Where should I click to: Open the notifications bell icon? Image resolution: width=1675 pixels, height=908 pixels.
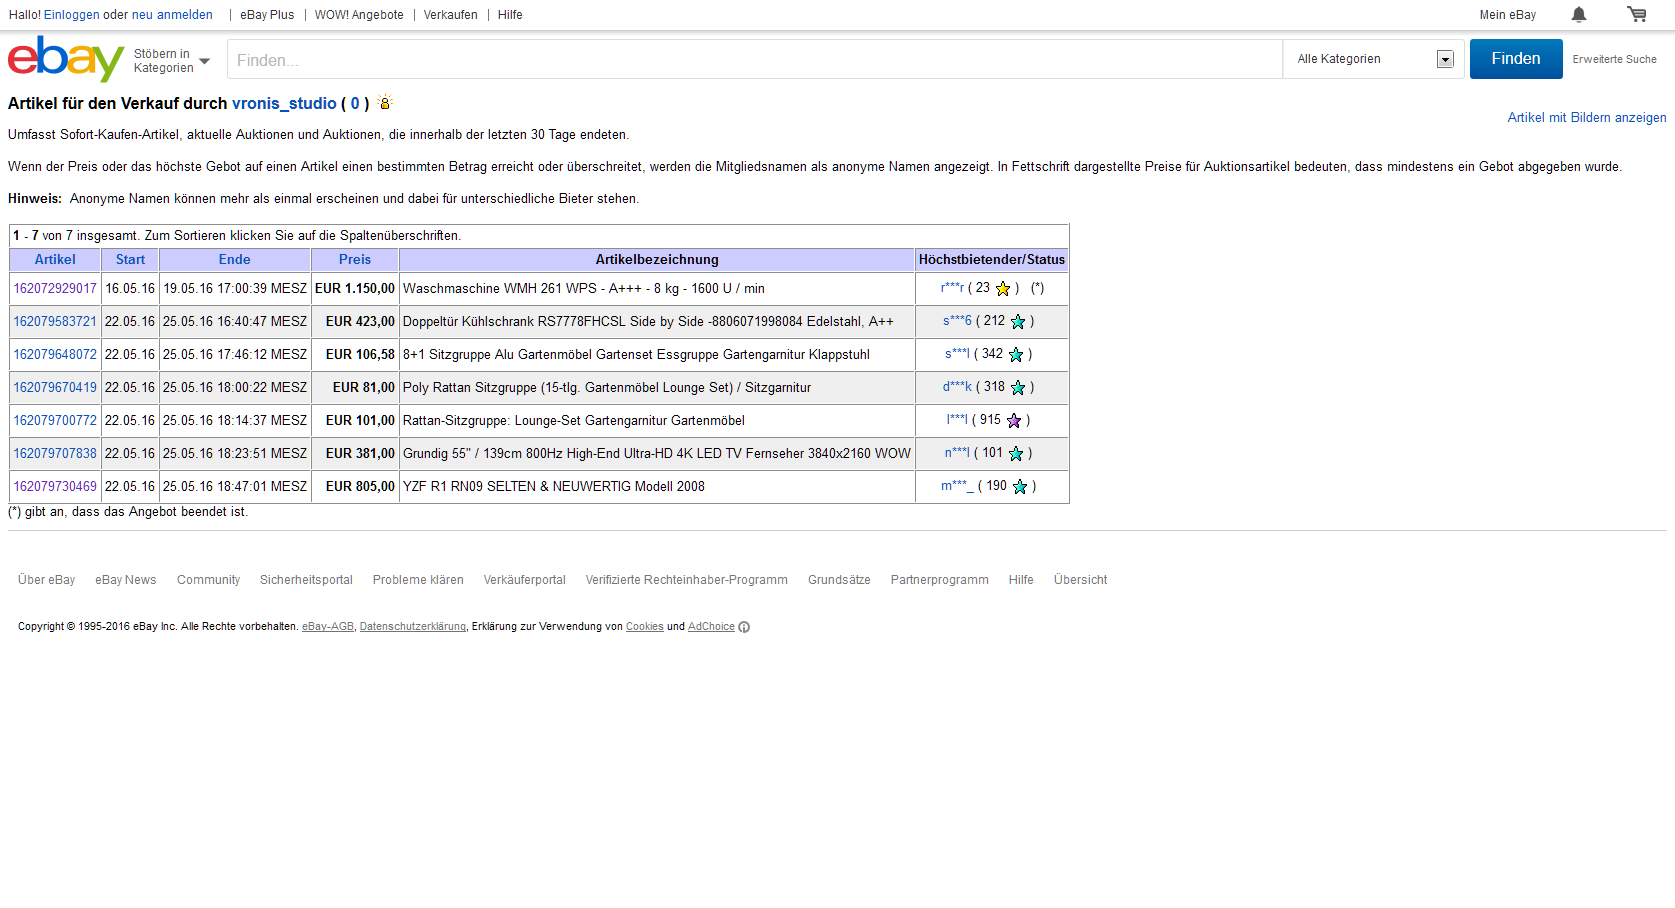(1579, 14)
